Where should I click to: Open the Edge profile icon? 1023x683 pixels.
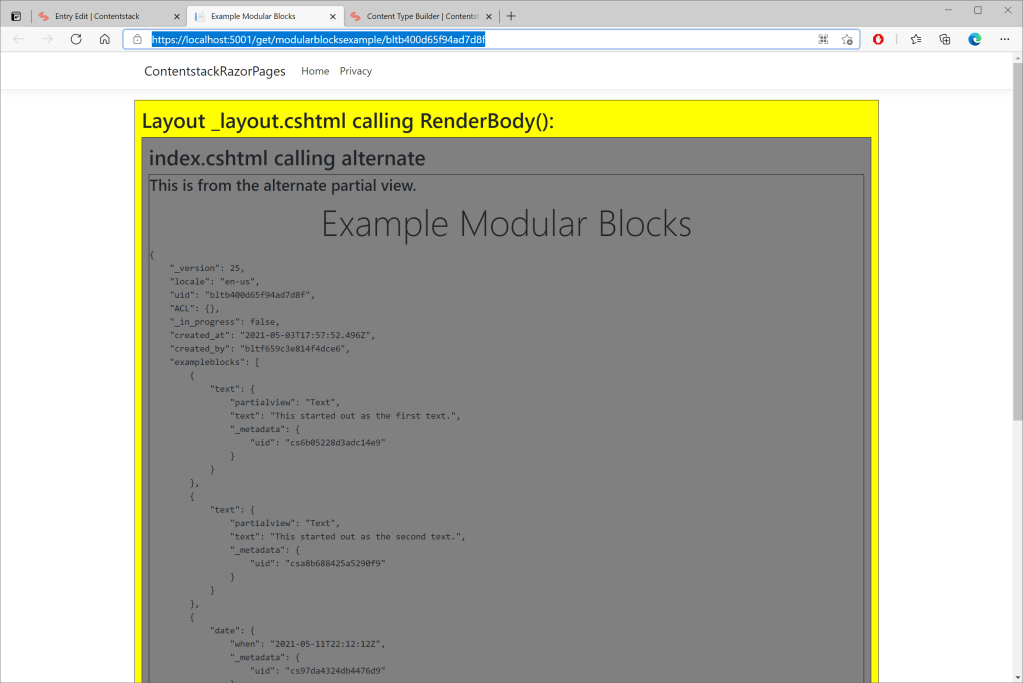tap(975, 39)
